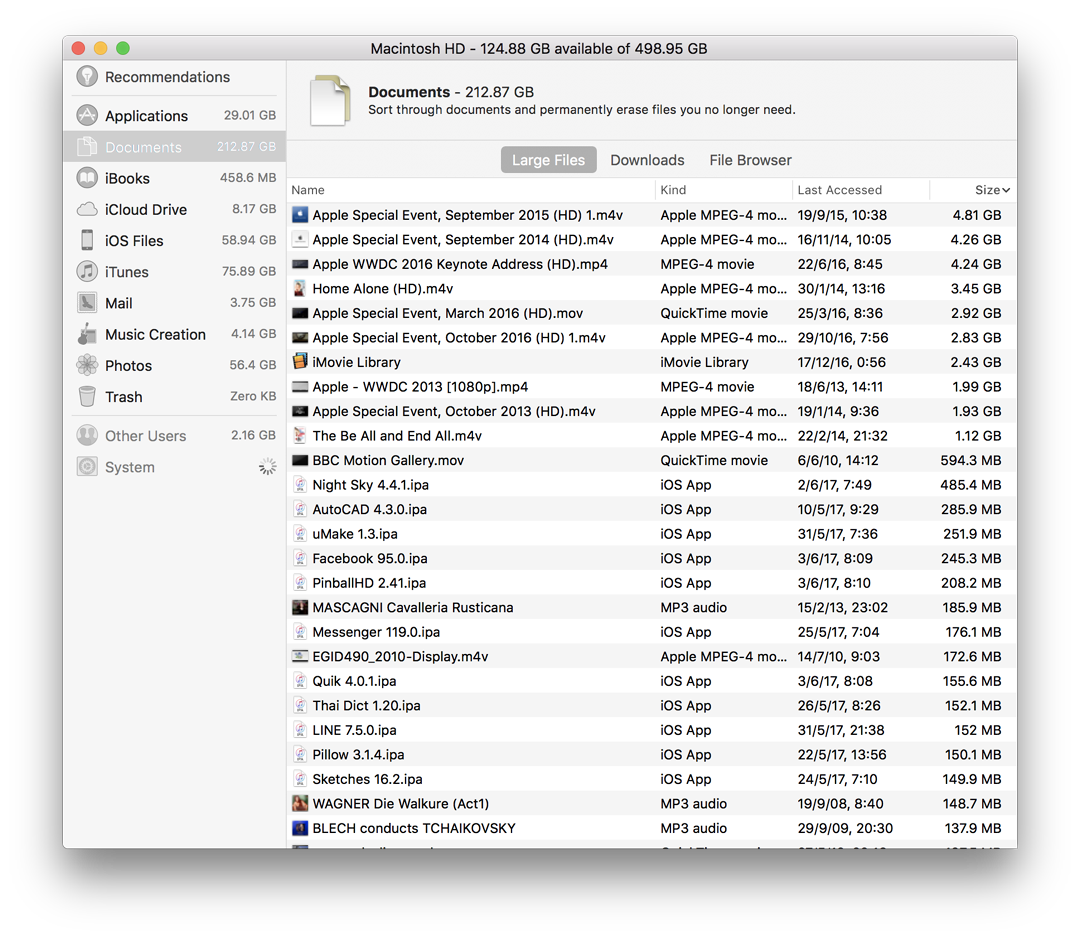Screen dimensions: 1080x938
Task: Click the Trash bin icon
Action: pos(87,397)
